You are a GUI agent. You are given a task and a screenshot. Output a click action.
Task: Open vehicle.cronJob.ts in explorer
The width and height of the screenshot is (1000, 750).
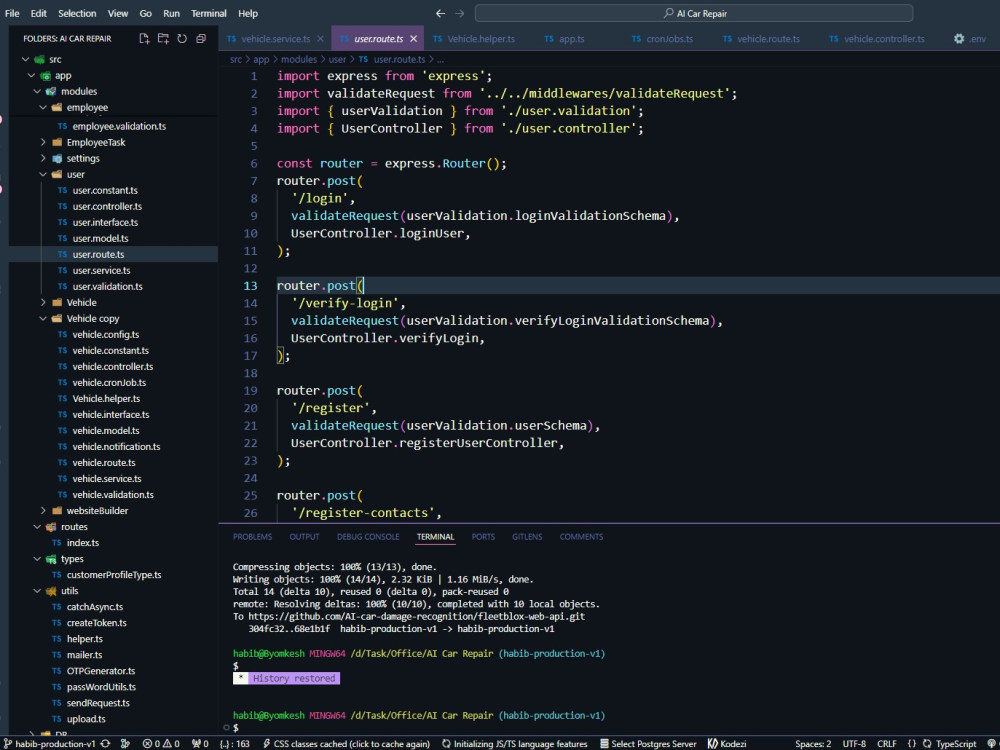coord(109,383)
